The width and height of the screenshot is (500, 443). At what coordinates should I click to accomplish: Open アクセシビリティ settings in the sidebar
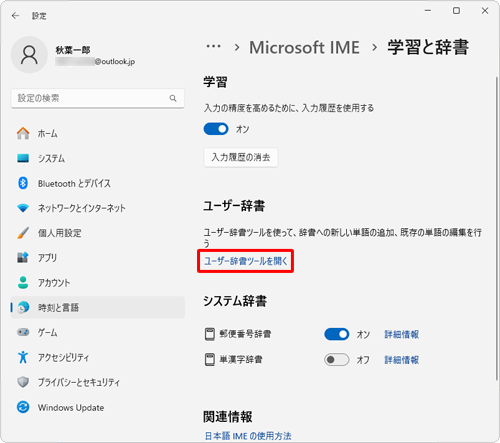pyautogui.click(x=97, y=357)
